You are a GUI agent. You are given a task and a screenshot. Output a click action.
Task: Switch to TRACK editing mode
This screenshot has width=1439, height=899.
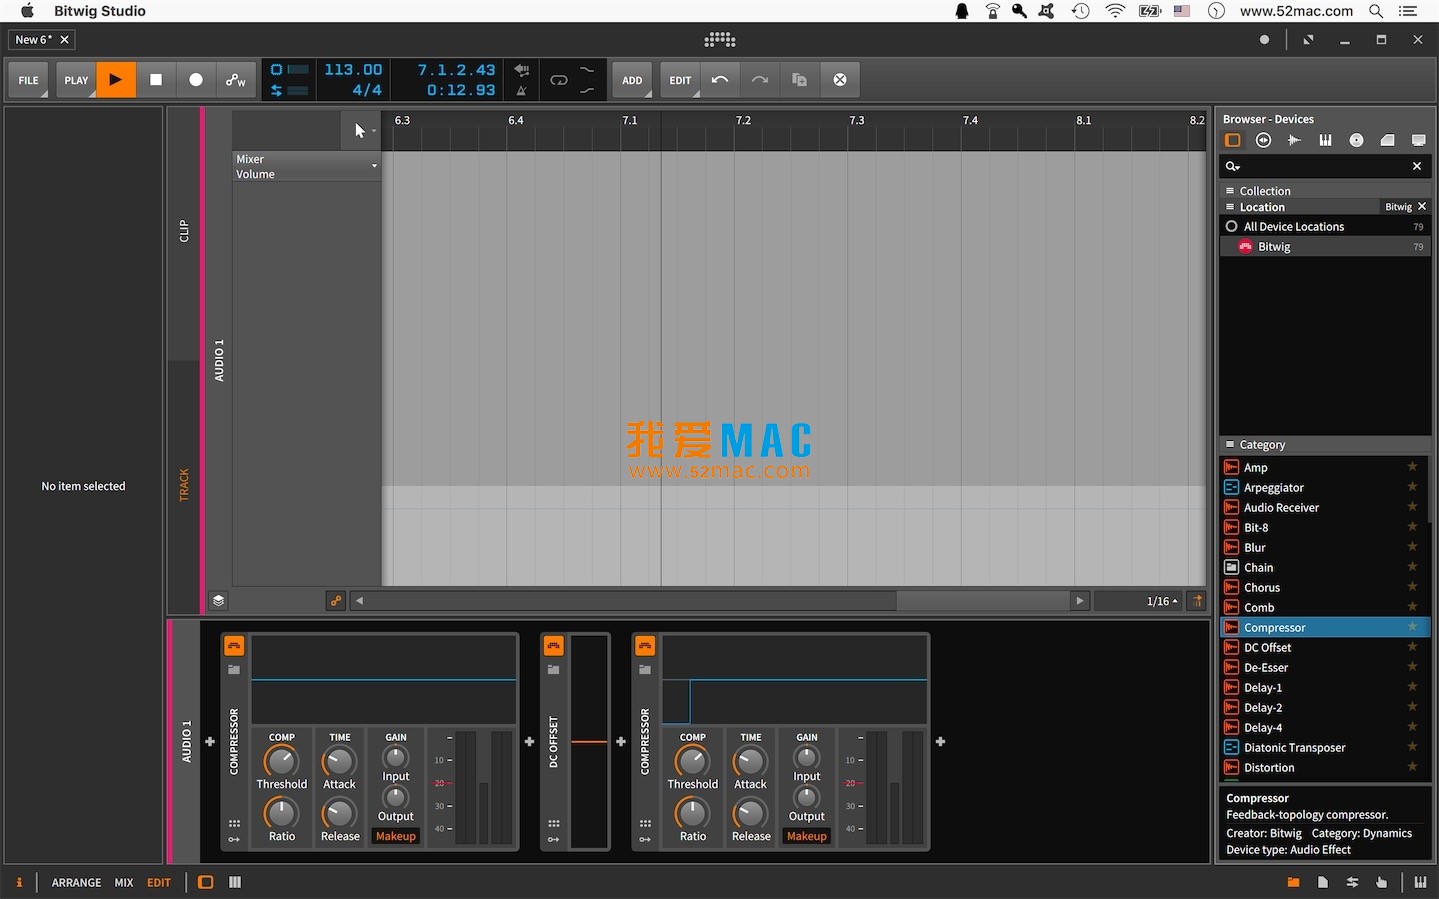point(184,485)
